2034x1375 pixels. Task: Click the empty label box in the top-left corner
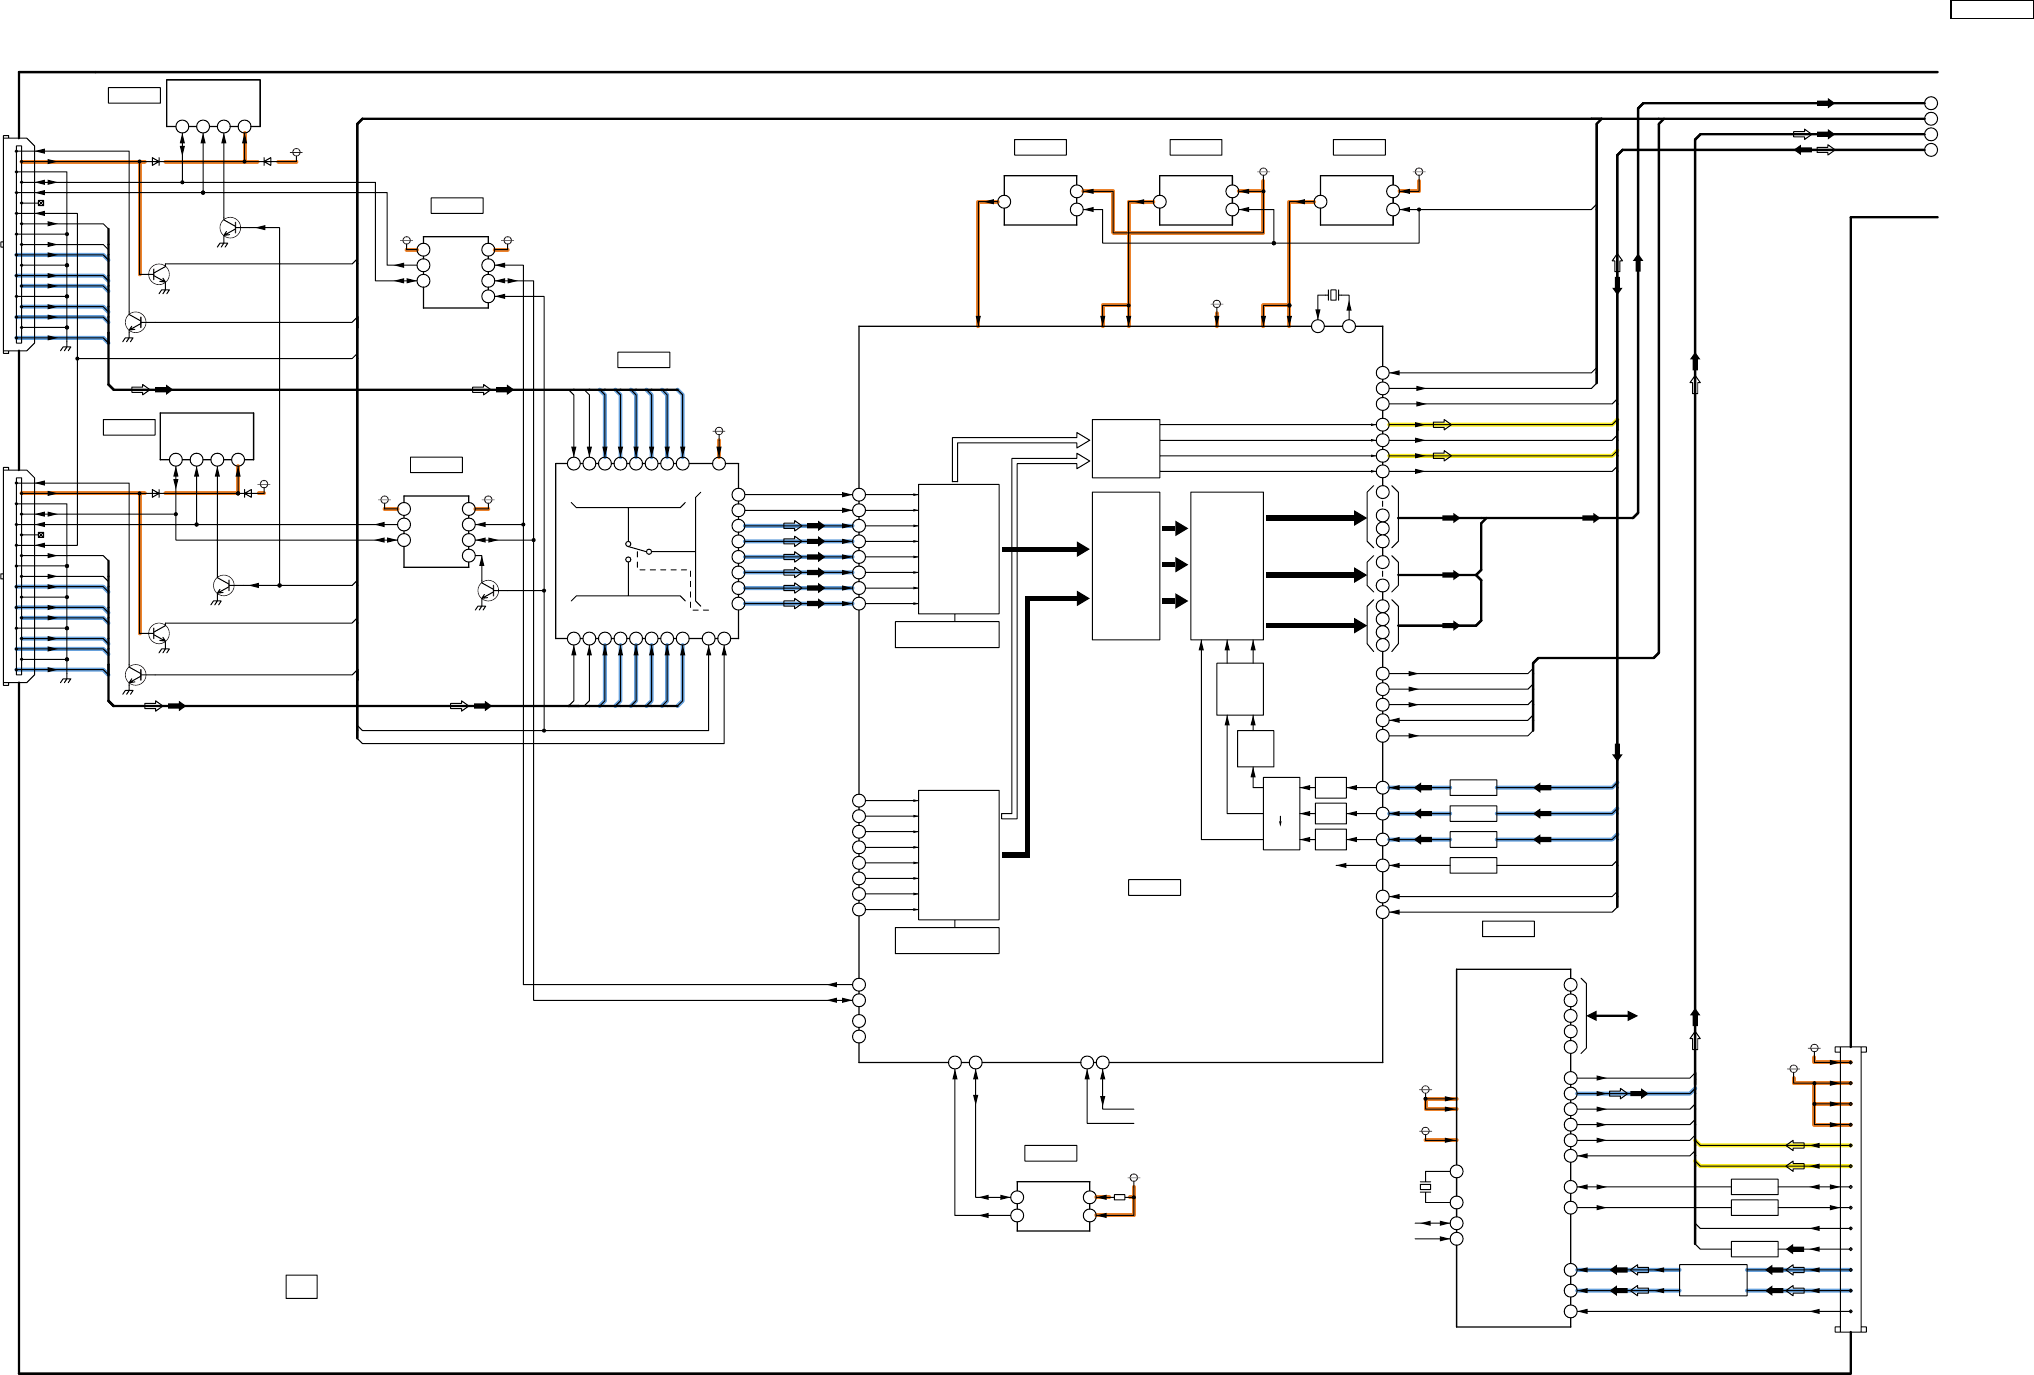tap(134, 95)
